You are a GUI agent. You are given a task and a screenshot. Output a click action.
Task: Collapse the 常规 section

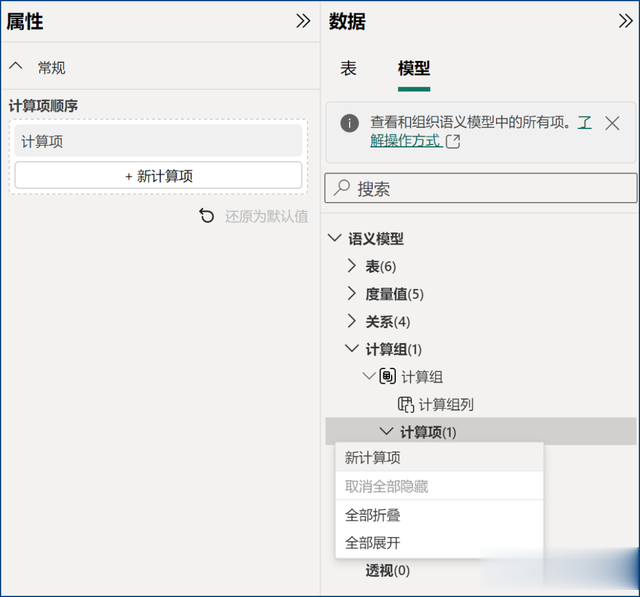(16, 66)
